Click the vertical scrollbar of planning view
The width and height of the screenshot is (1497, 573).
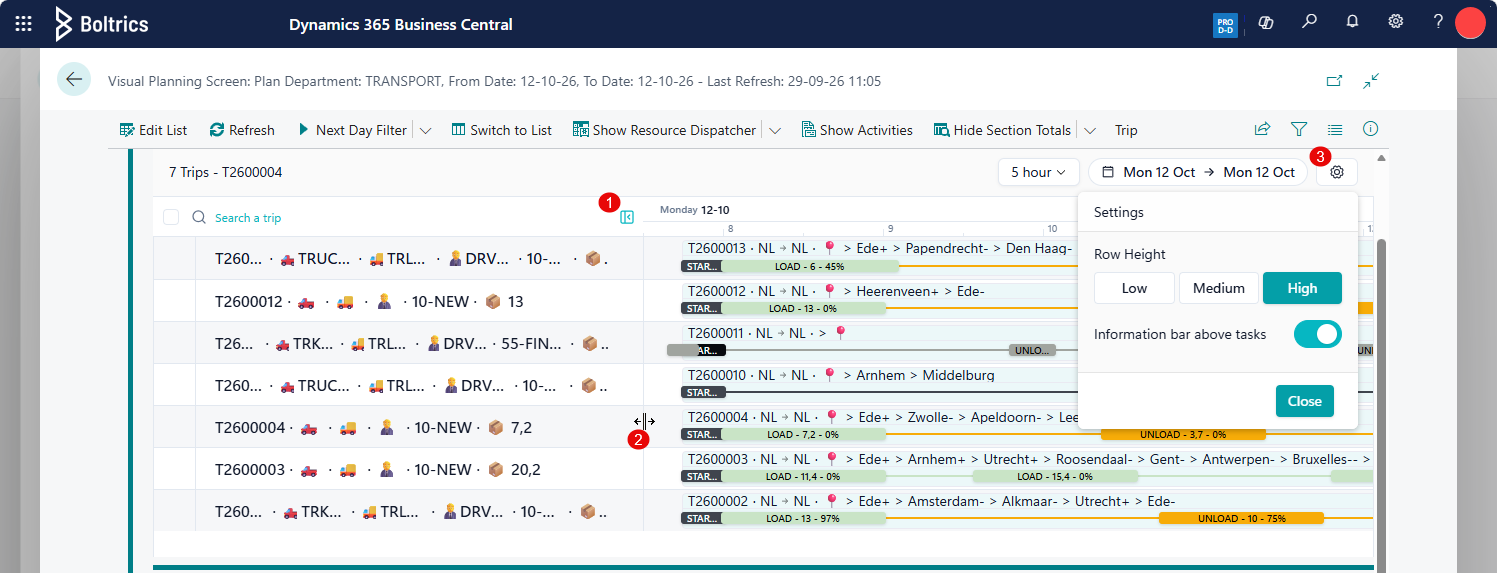click(x=1382, y=400)
